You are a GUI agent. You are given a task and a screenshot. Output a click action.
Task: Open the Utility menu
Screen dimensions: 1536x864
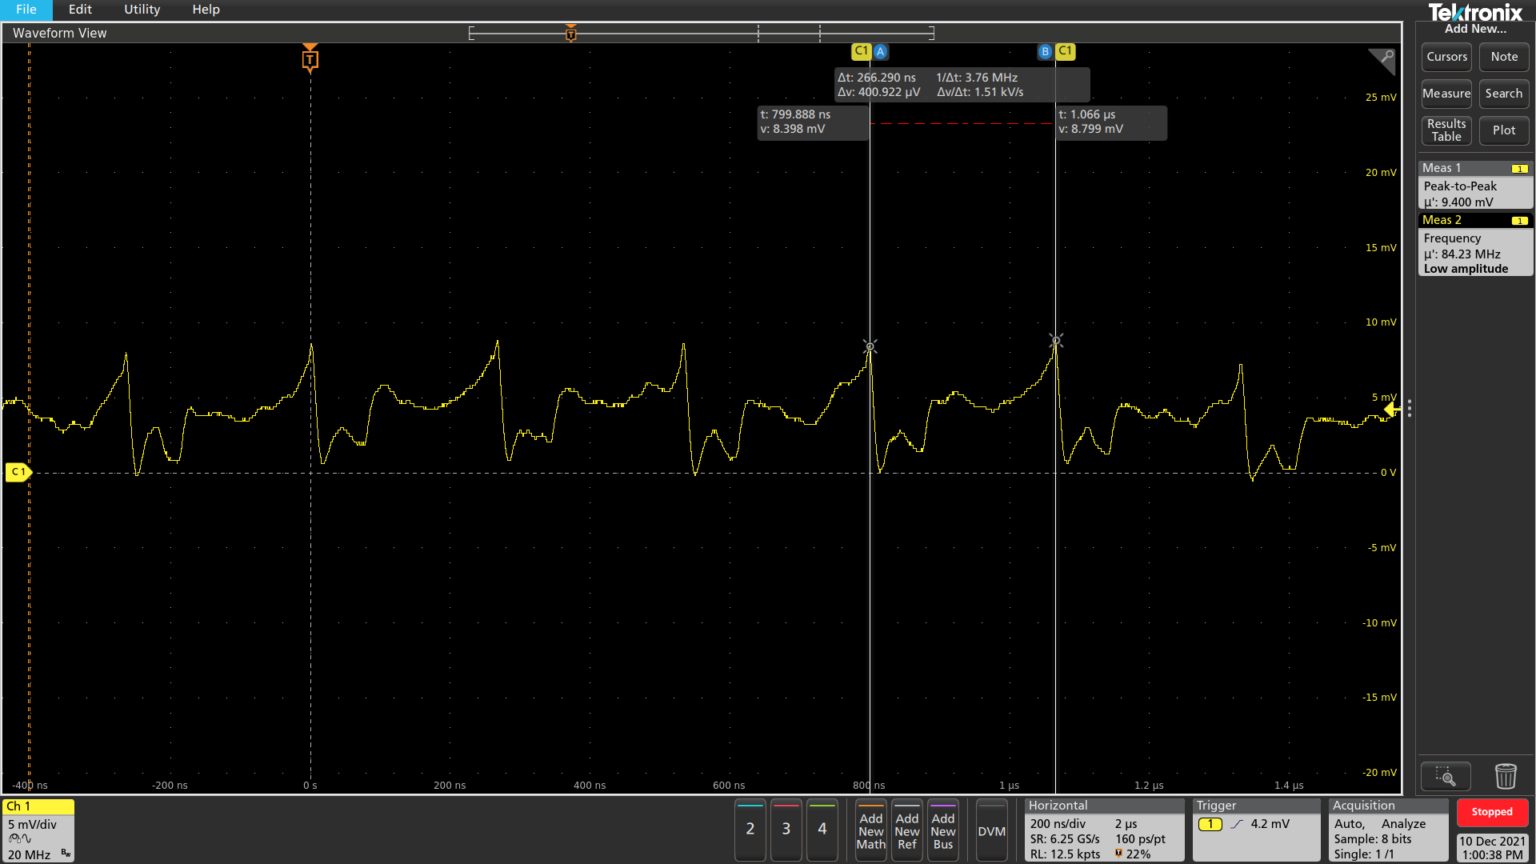click(x=142, y=9)
